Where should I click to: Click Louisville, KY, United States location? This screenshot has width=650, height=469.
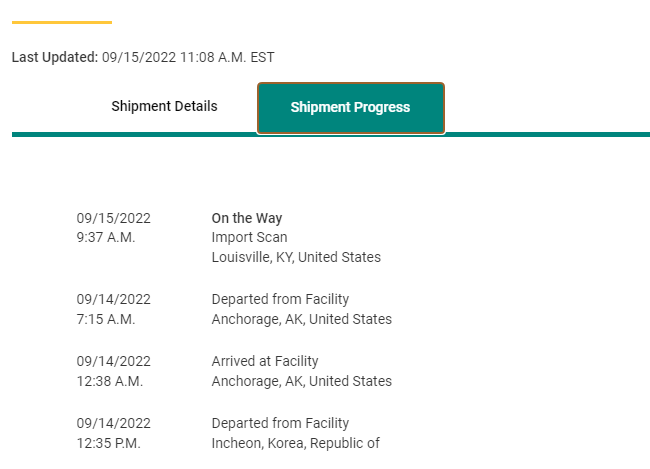[x=296, y=257]
